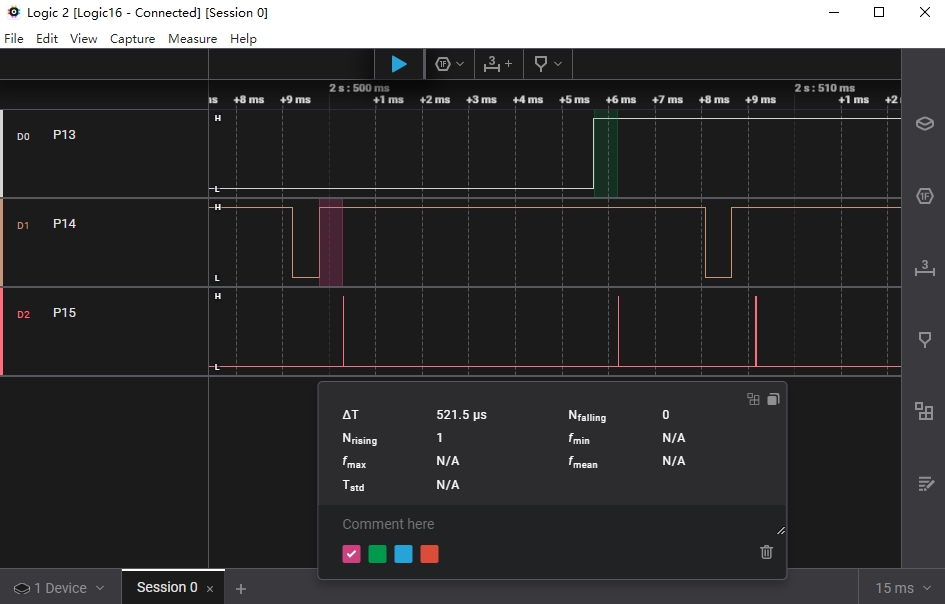Add a new session with plus button
This screenshot has width=945, height=604.
[x=241, y=589]
